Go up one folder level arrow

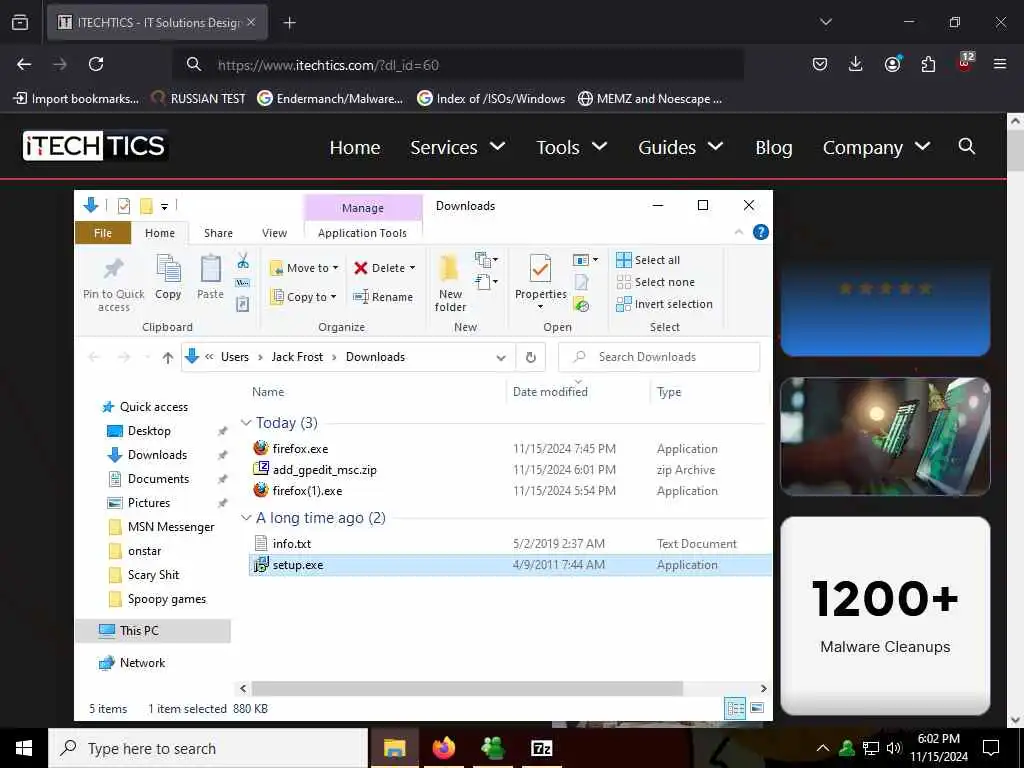(168, 357)
